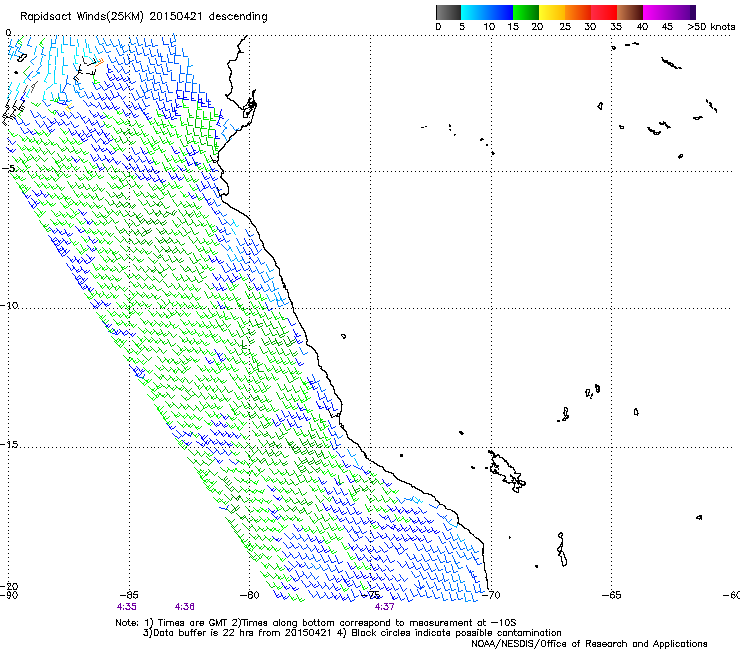740x650 pixels.
Task: Click the green 15-20 knots color swatch
Action: click(x=526, y=12)
